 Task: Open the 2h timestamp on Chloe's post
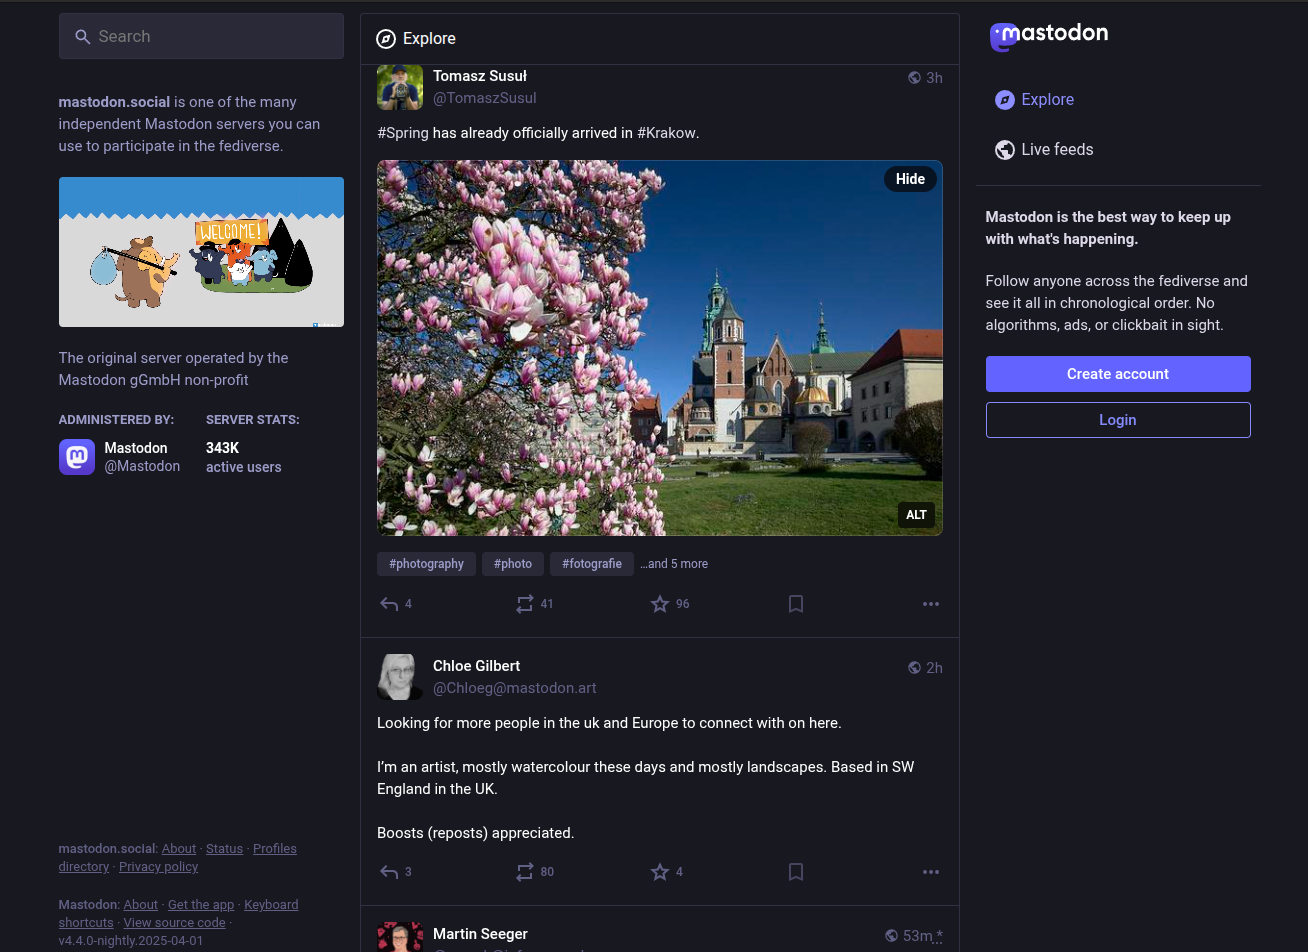[x=934, y=668]
